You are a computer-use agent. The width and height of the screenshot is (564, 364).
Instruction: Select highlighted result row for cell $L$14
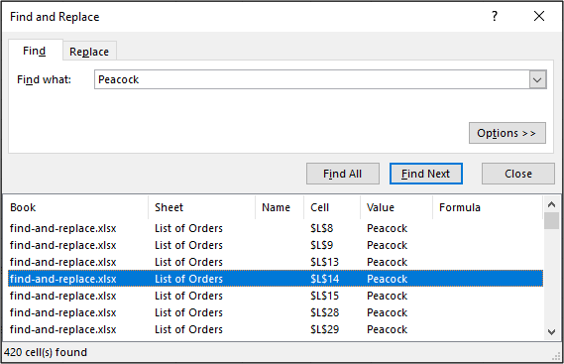tap(276, 279)
